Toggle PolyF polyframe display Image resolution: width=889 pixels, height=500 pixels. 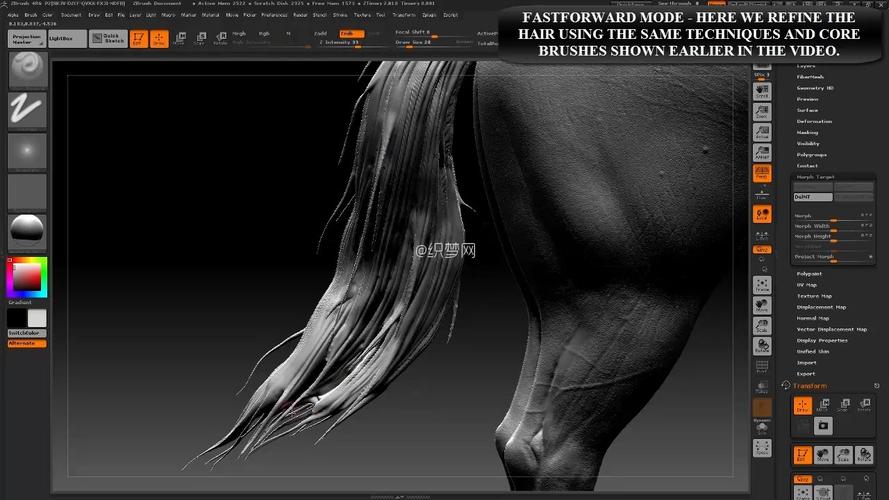(x=762, y=367)
